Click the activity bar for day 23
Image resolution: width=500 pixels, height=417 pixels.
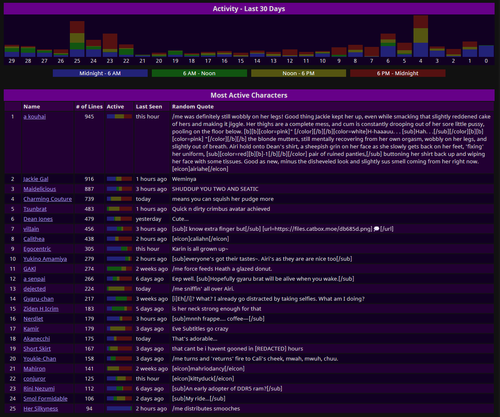pyautogui.click(x=110, y=45)
